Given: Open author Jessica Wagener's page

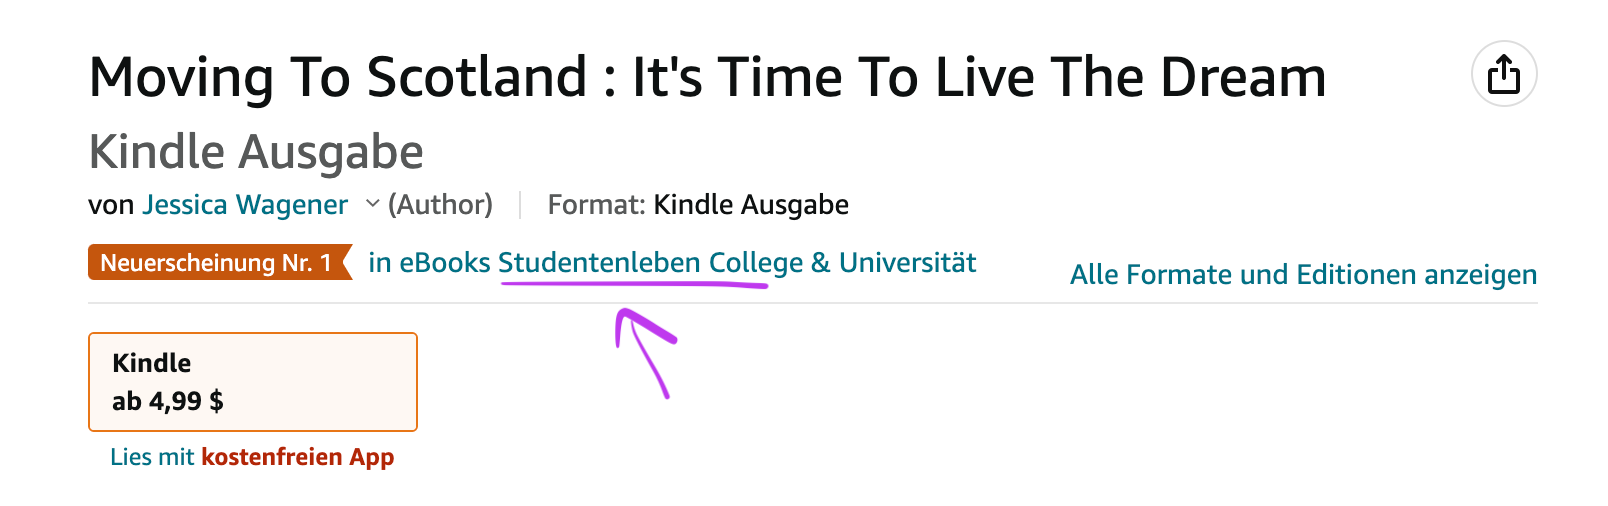Looking at the screenshot, I should pyautogui.click(x=245, y=205).
